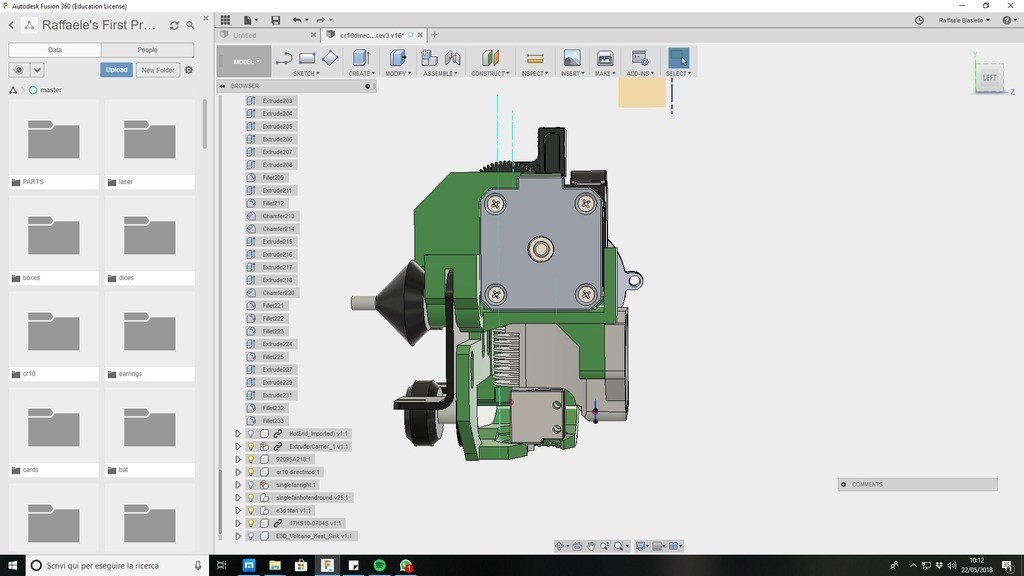Expand the COMMENTS panel

tap(843, 485)
